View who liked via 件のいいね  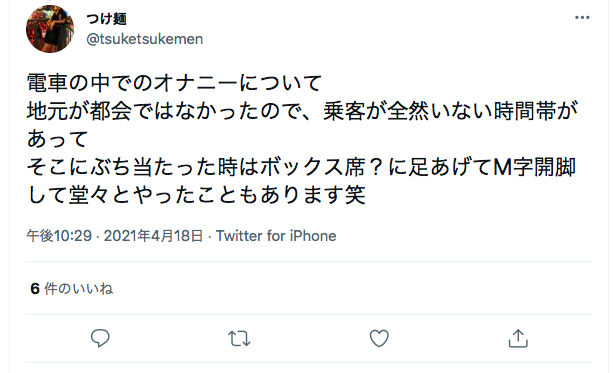(79, 288)
